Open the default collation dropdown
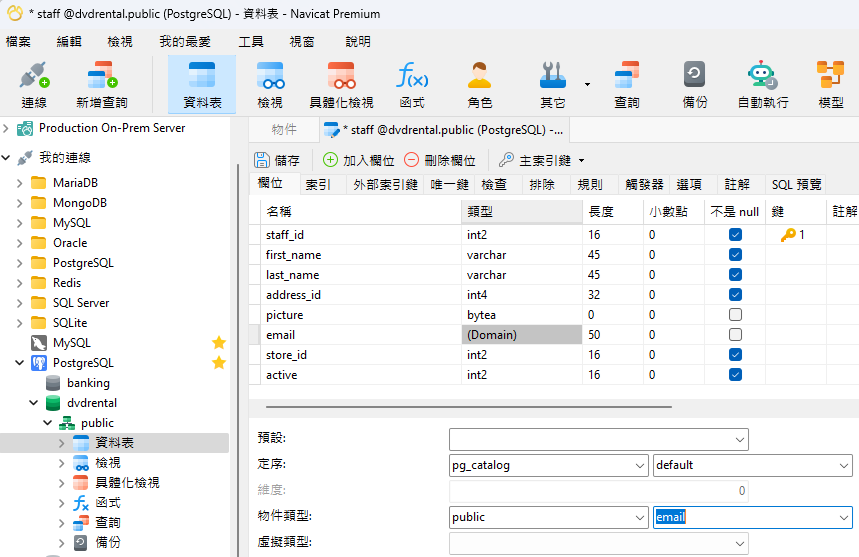This screenshot has width=859, height=557. [x=844, y=465]
